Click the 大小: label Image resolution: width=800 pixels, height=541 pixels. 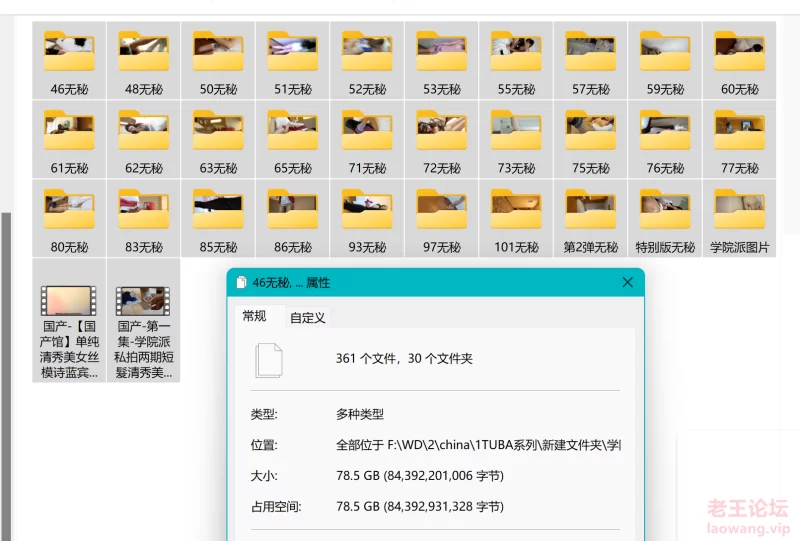click(x=264, y=476)
